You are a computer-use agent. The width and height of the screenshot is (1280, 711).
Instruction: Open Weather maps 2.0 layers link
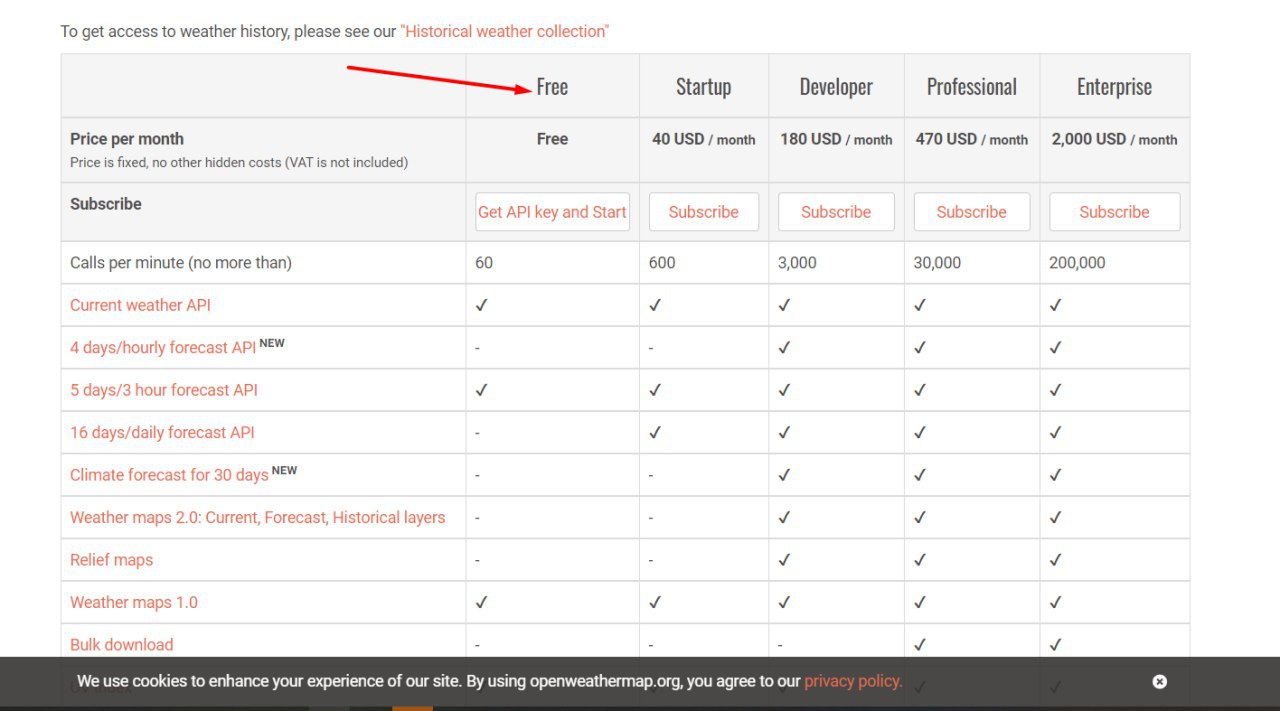point(258,517)
